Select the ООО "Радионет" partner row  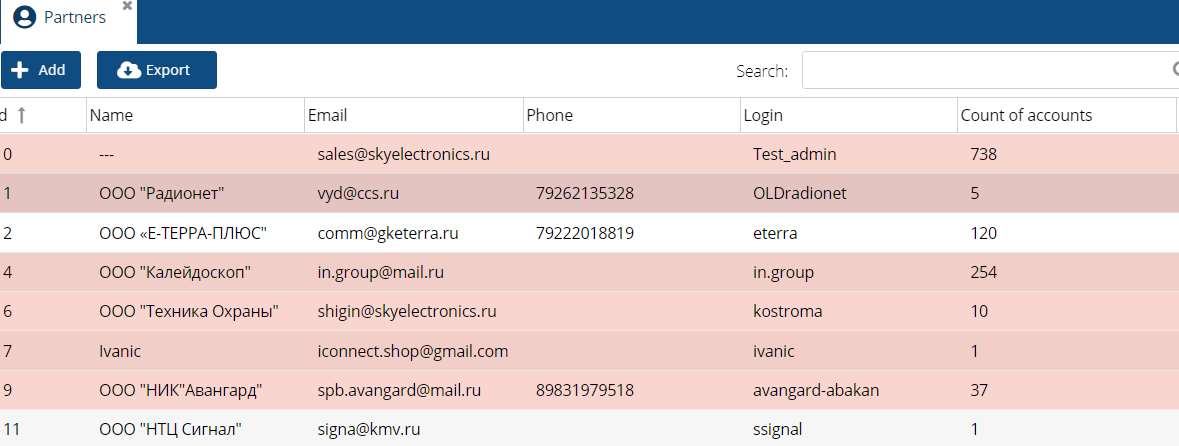pyautogui.click(x=590, y=193)
